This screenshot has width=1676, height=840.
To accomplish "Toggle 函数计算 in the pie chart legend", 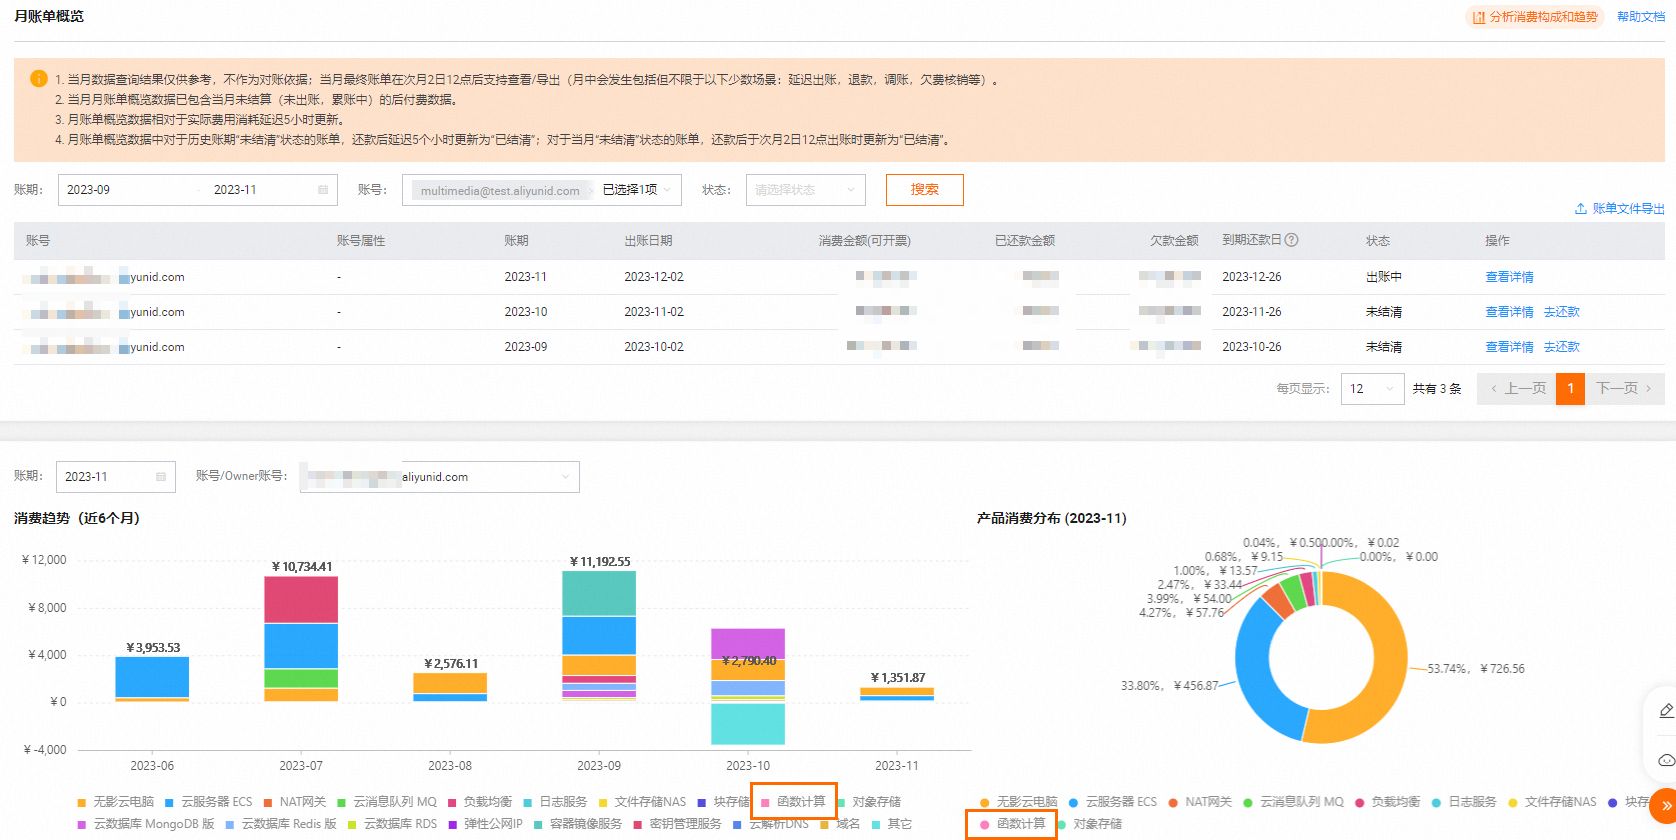I will (x=1013, y=824).
